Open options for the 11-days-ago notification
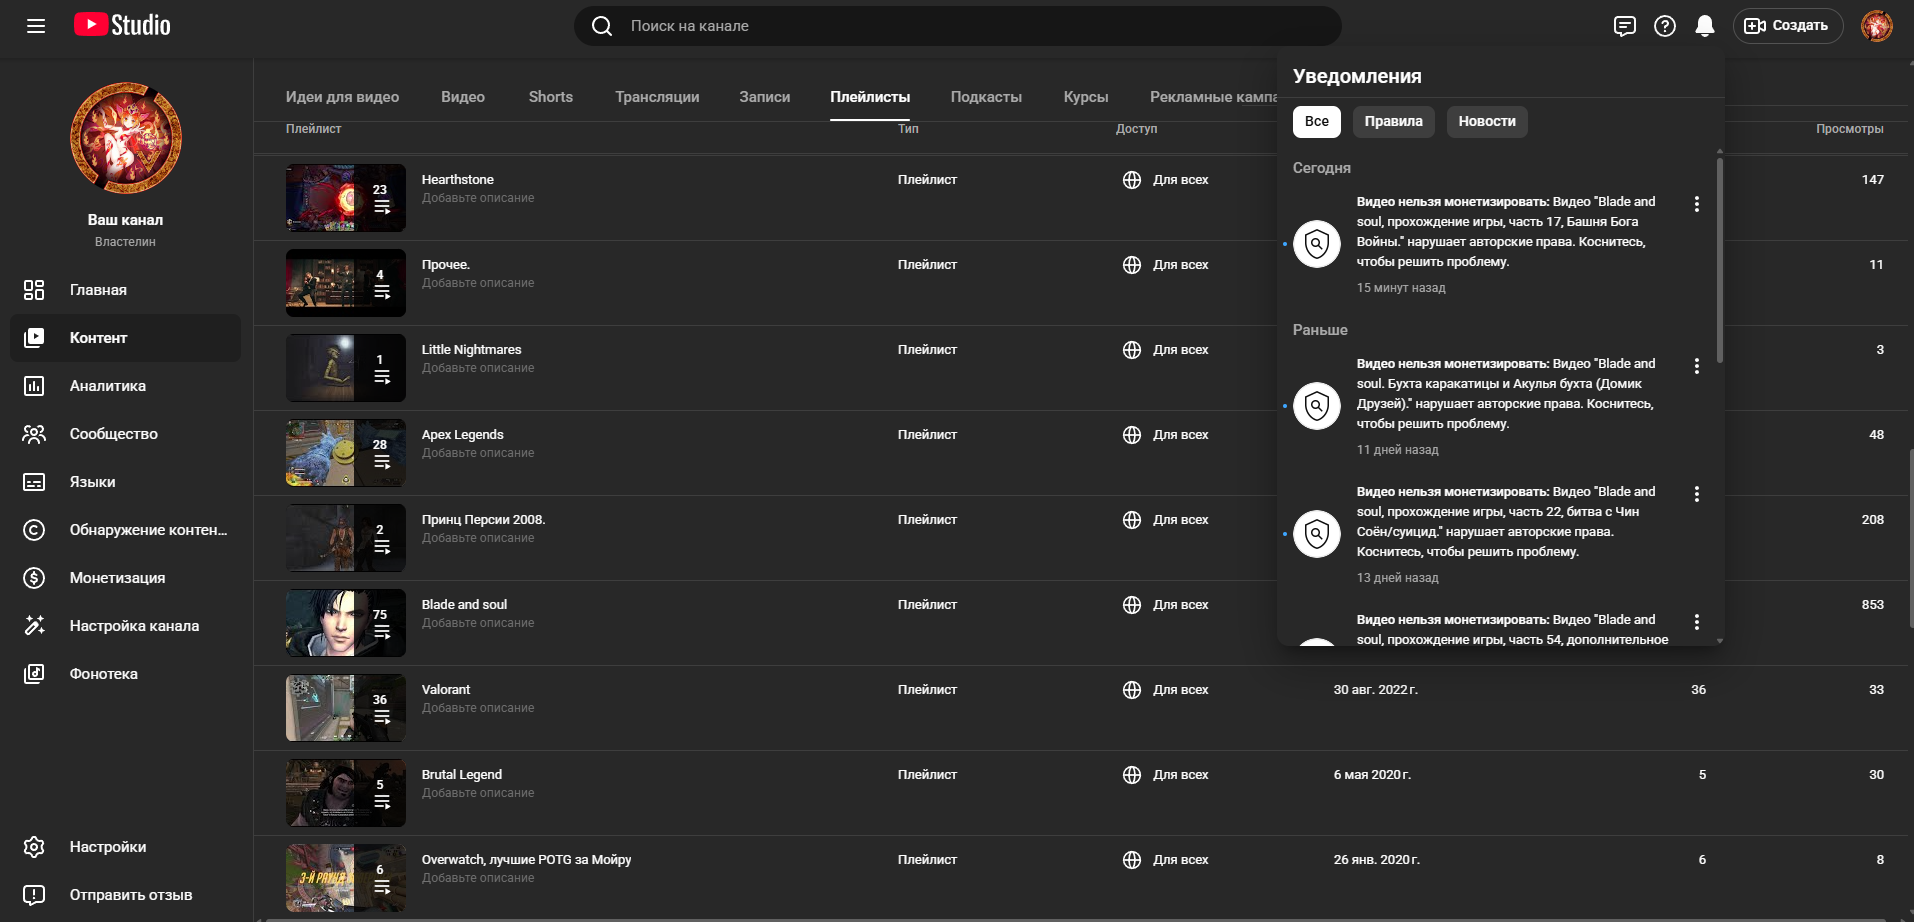This screenshot has height=922, width=1914. (x=1697, y=366)
